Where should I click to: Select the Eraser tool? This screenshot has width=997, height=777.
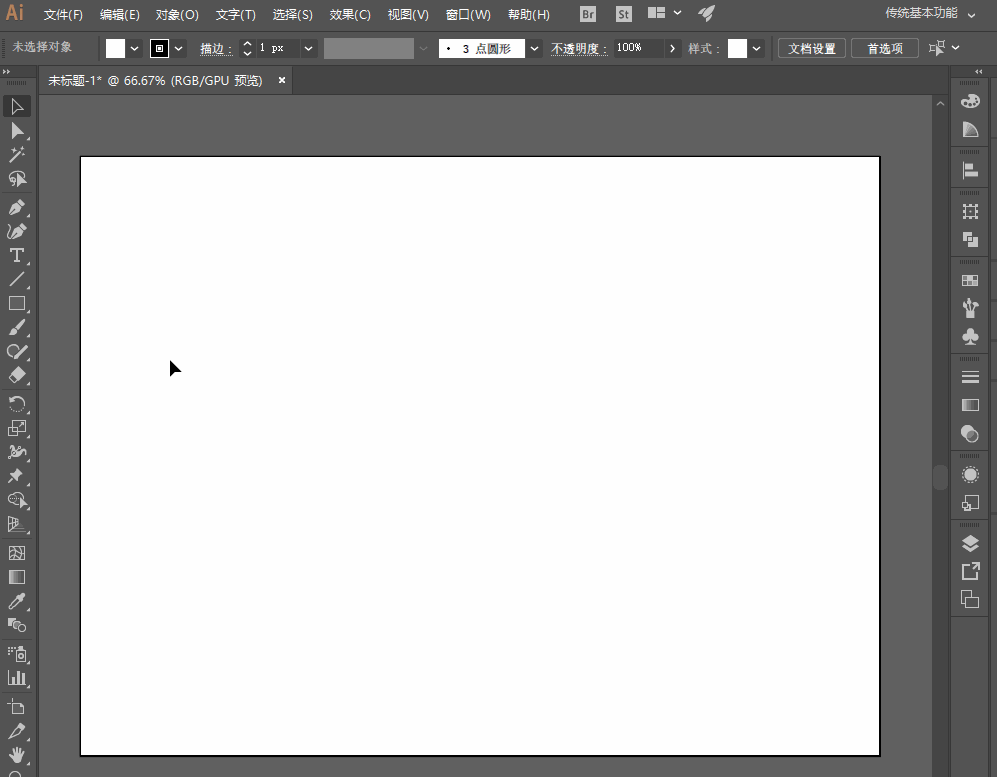pos(17,375)
